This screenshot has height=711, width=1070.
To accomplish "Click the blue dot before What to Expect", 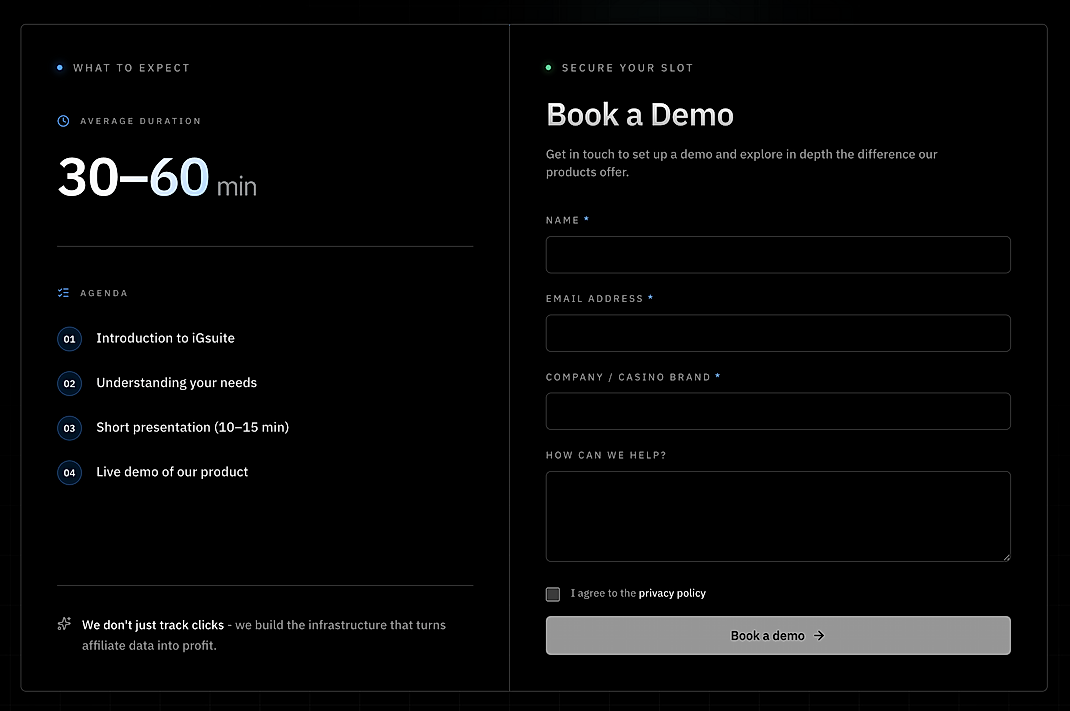I will (x=60, y=68).
